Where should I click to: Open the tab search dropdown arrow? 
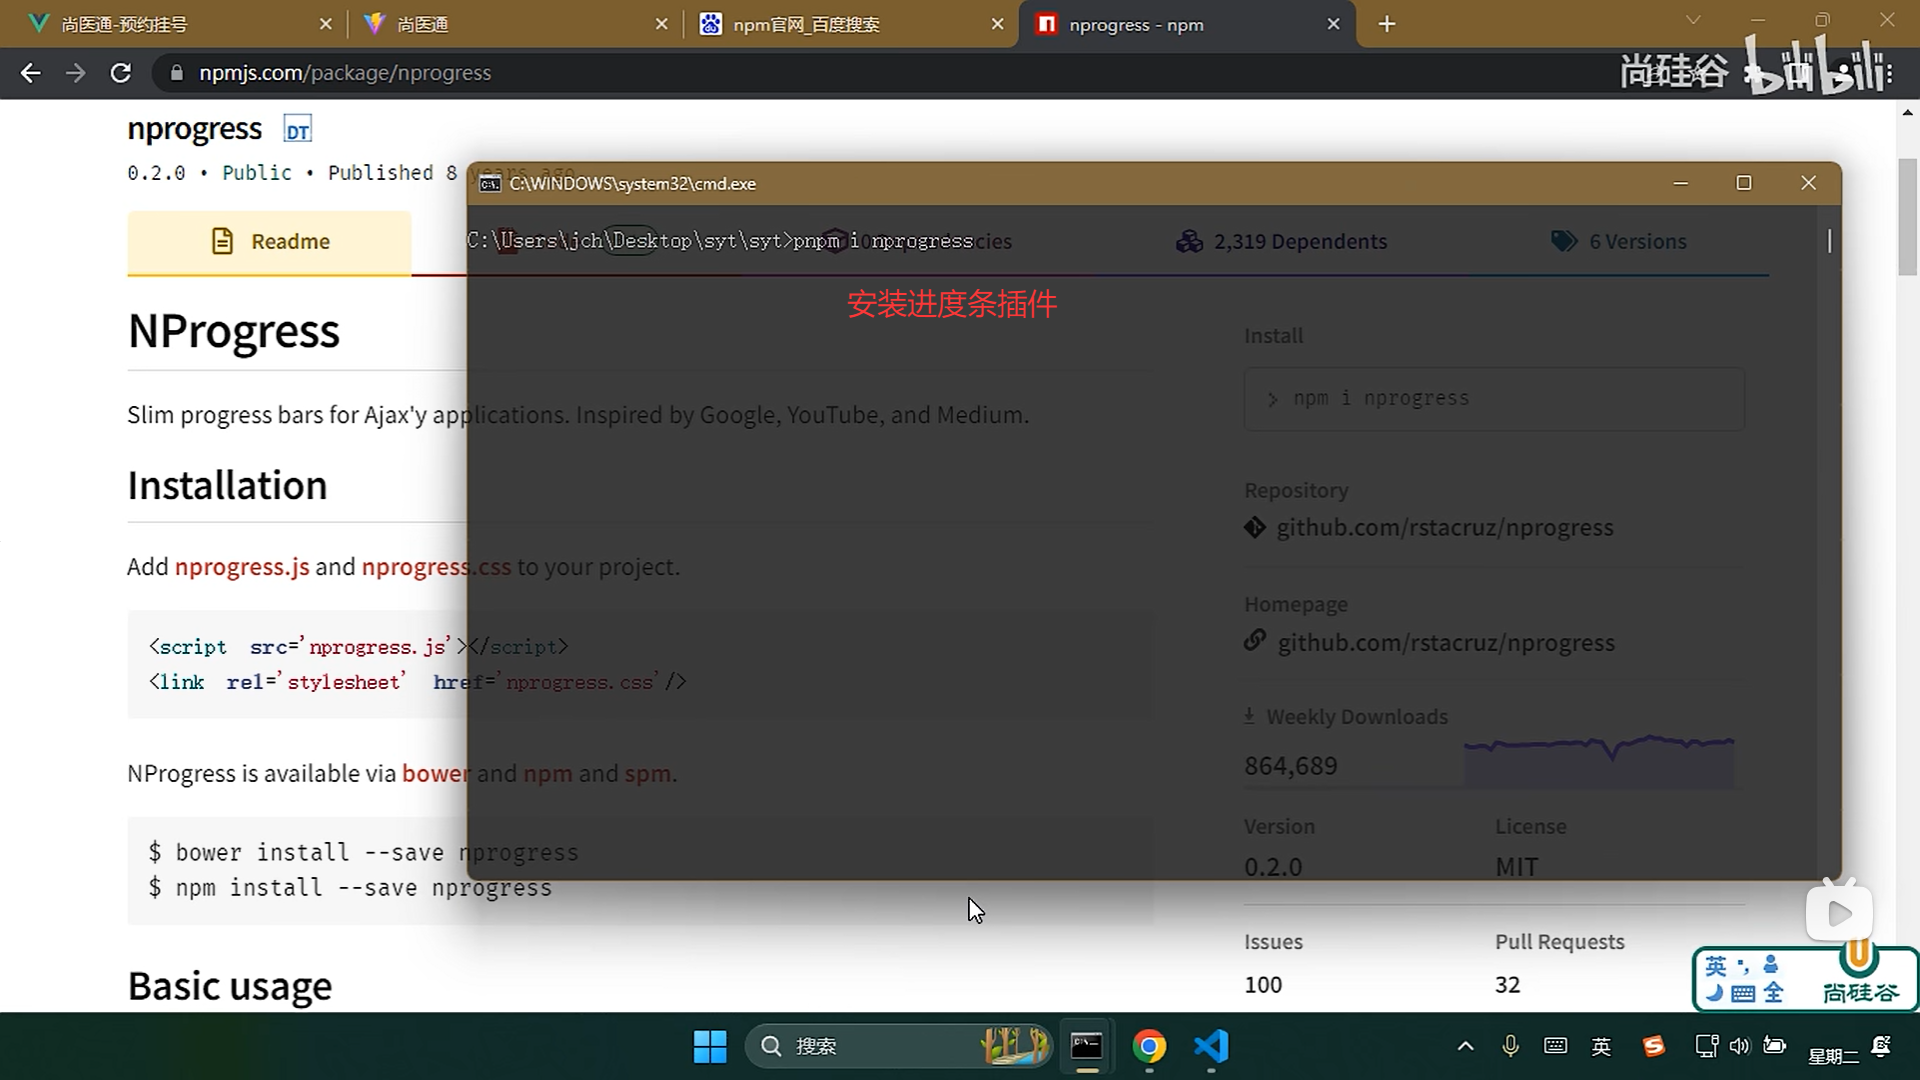[x=1692, y=20]
